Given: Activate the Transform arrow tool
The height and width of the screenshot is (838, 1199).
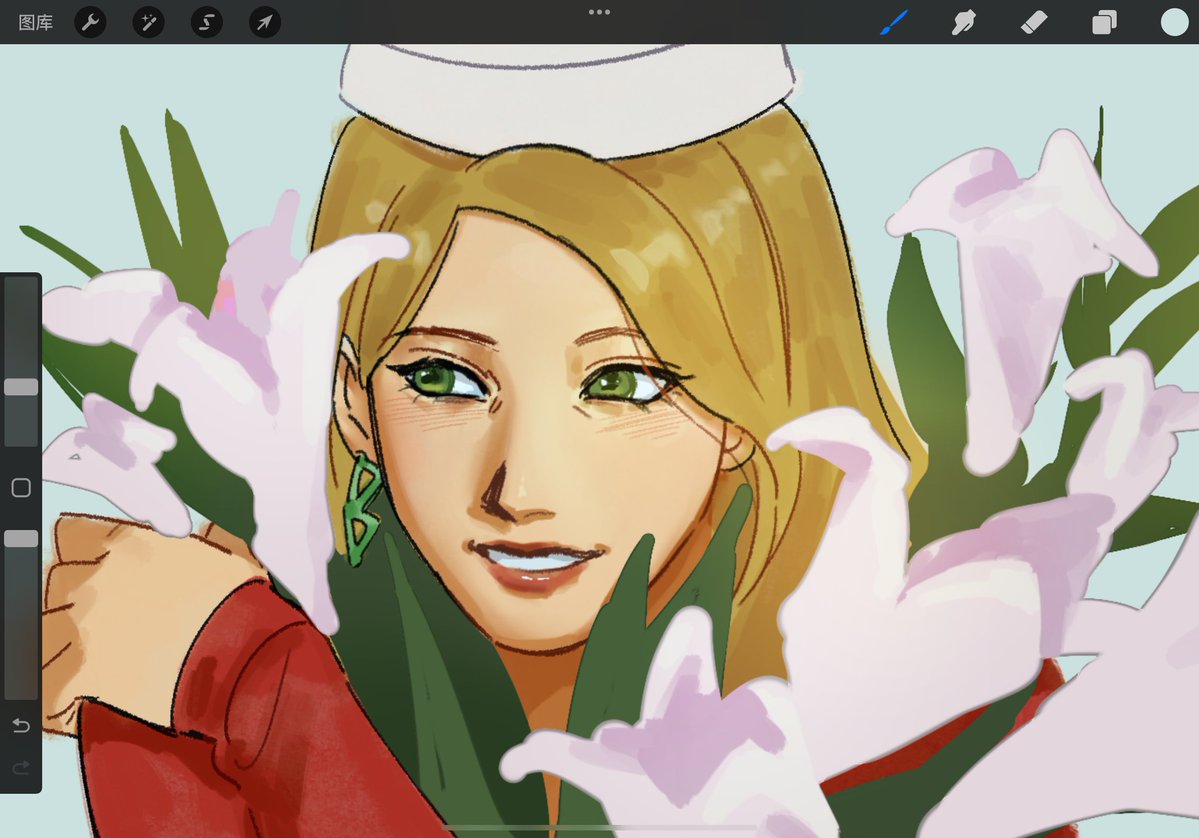Looking at the screenshot, I should pos(265,22).
